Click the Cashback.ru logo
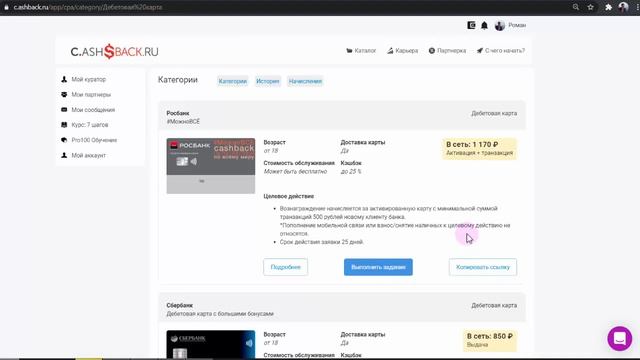640x360 pixels. [114, 51]
